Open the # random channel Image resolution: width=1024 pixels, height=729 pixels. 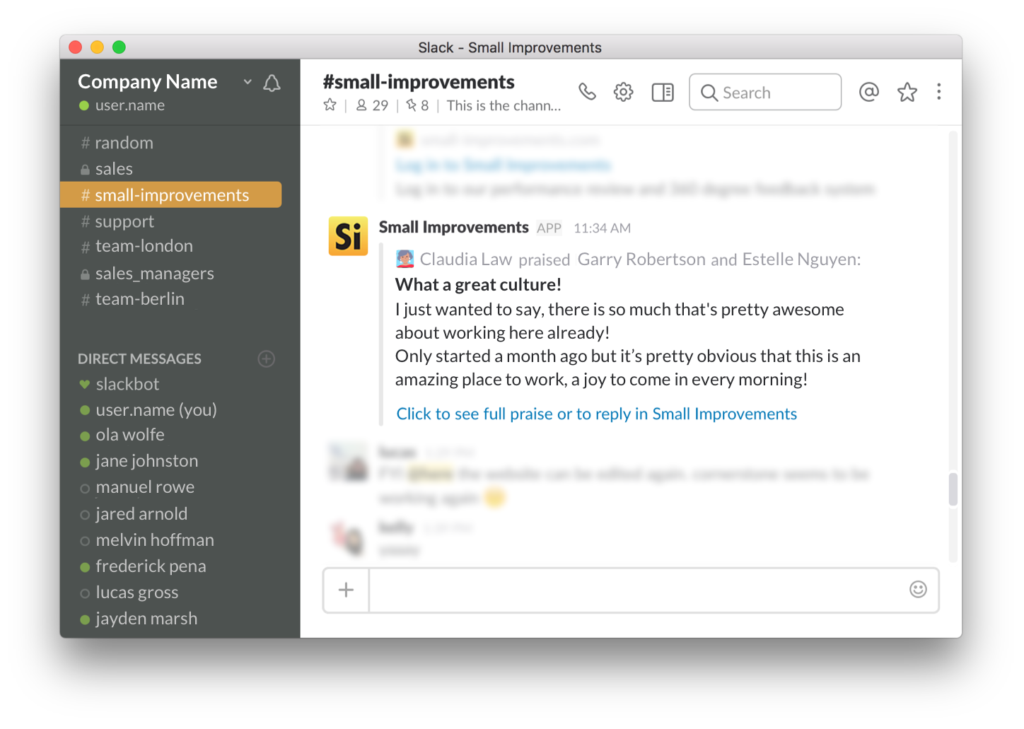click(117, 142)
